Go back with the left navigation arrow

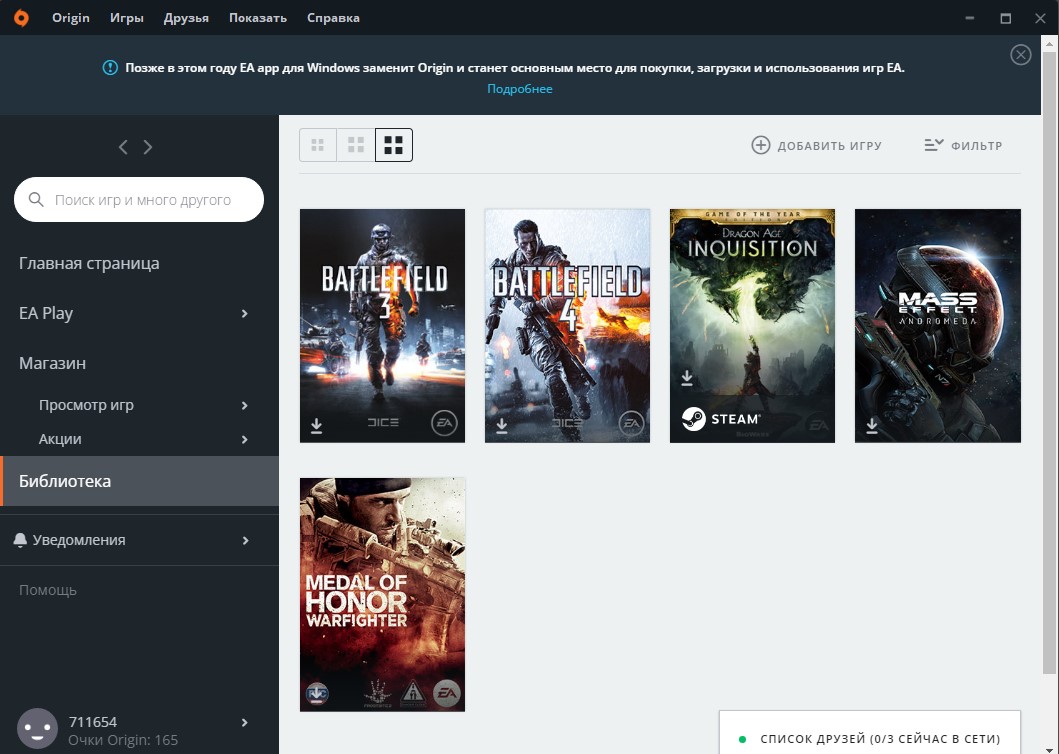pos(123,147)
